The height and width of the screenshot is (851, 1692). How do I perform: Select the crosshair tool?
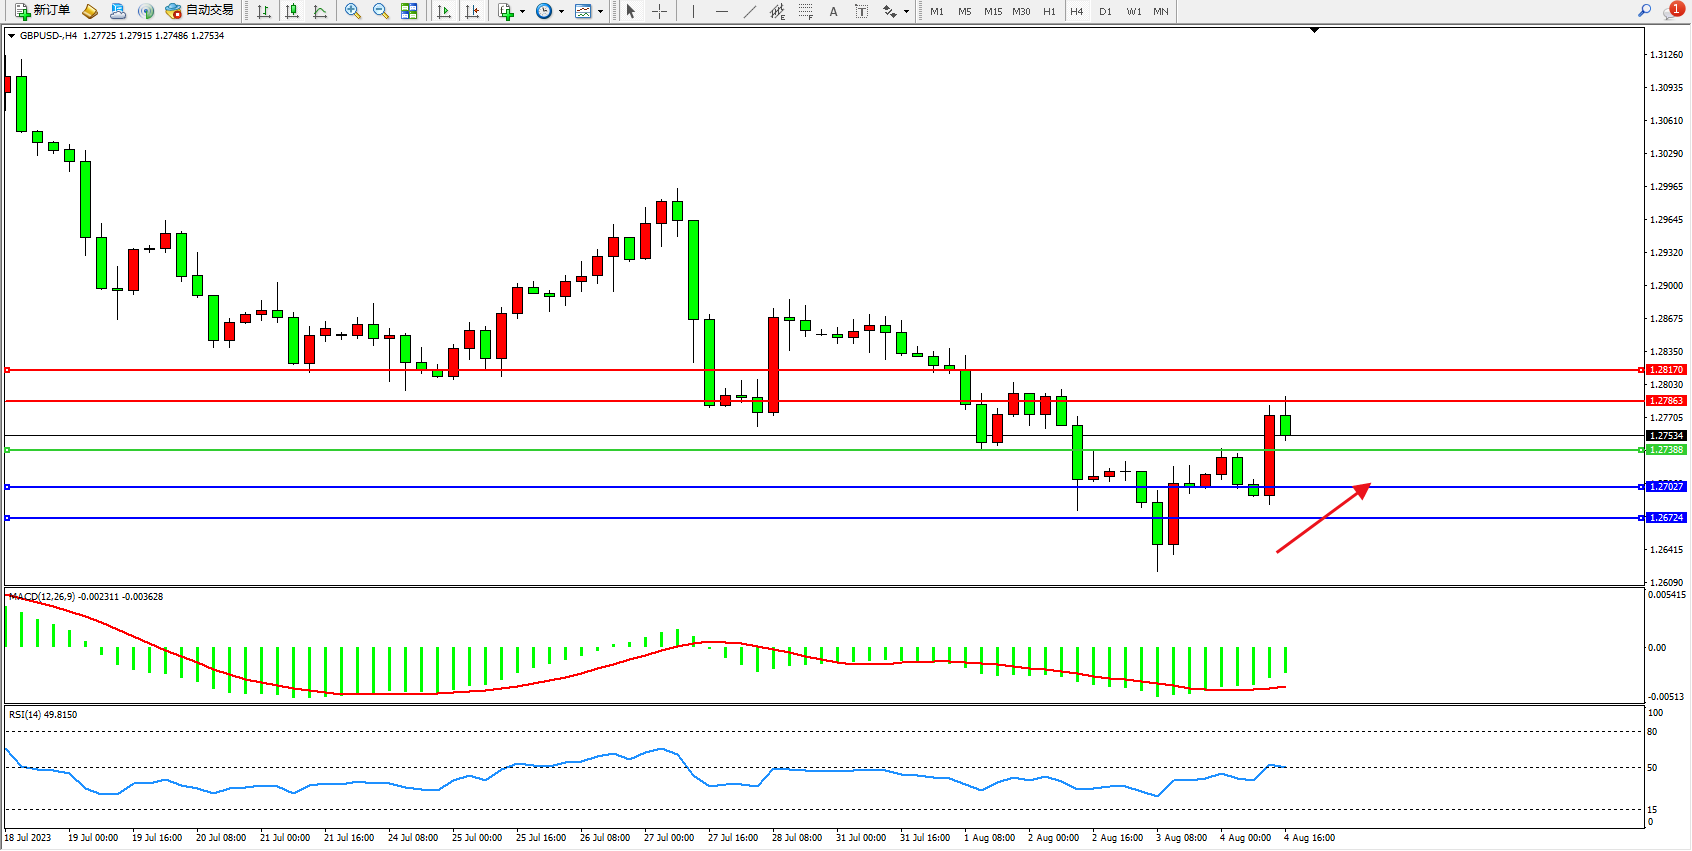tap(660, 11)
